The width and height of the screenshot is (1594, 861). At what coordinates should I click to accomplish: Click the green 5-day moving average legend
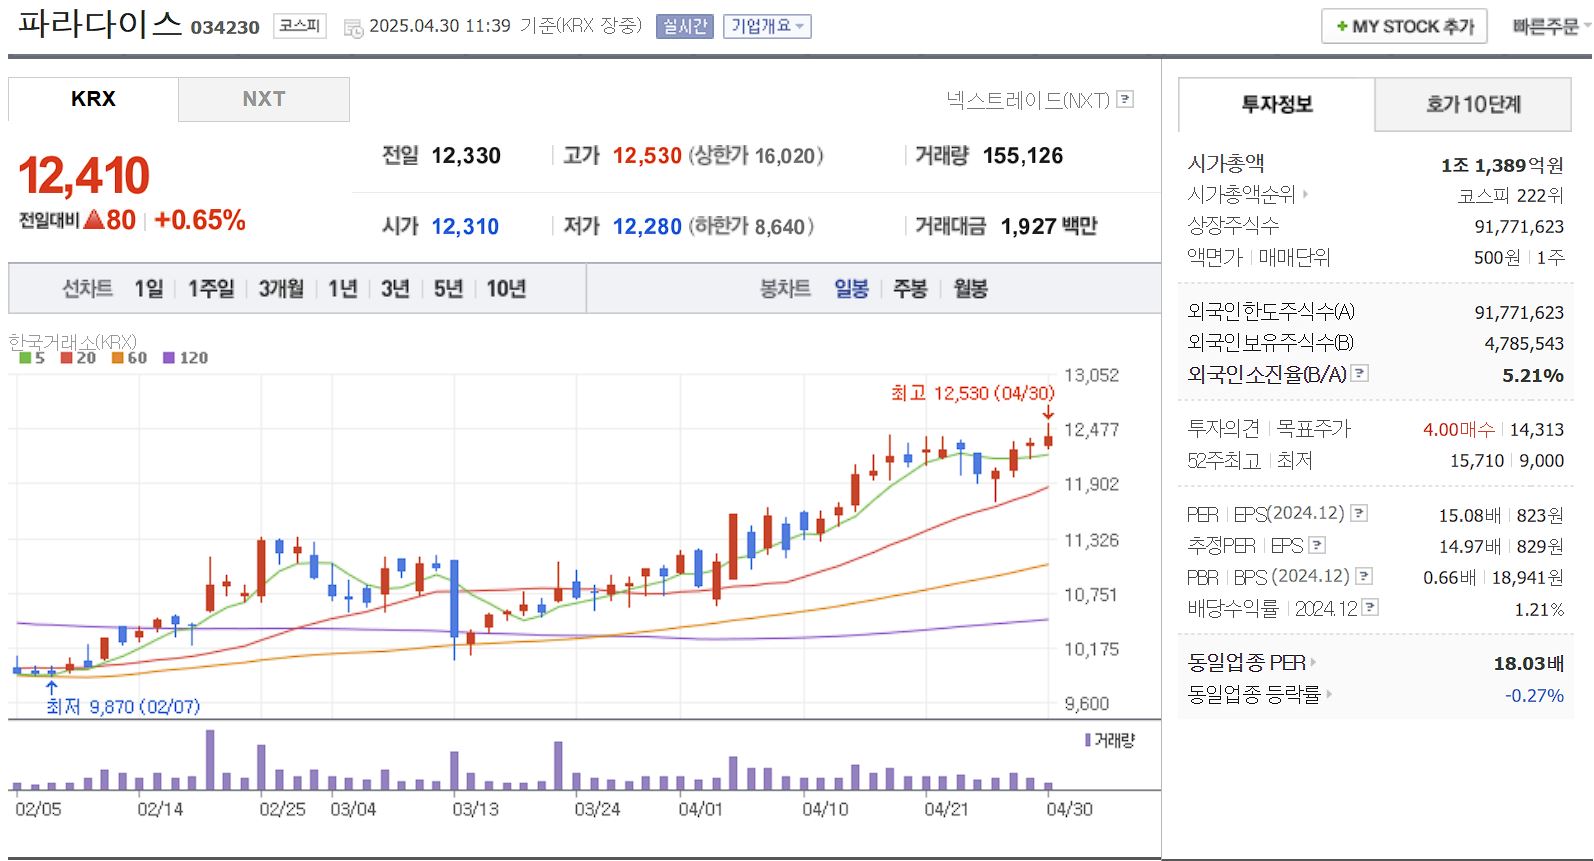click(x=32, y=358)
